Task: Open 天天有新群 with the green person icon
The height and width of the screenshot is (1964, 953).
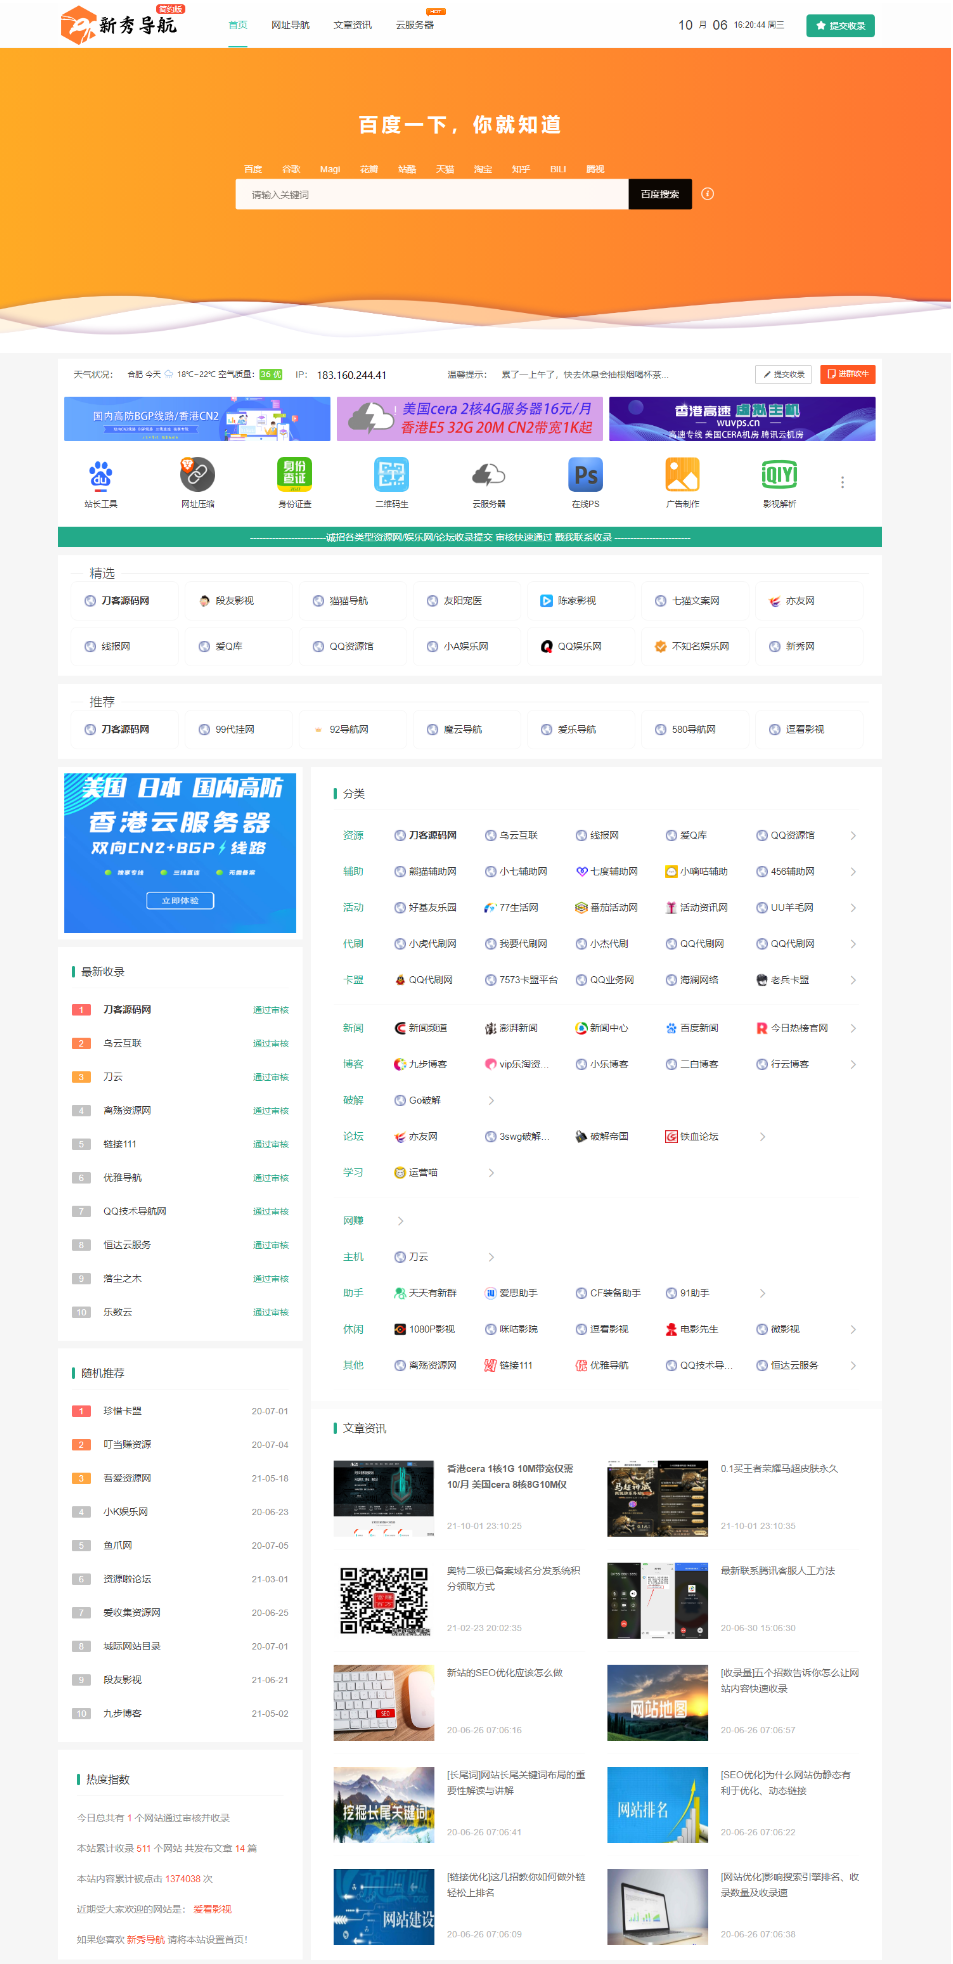Action: (425, 1294)
